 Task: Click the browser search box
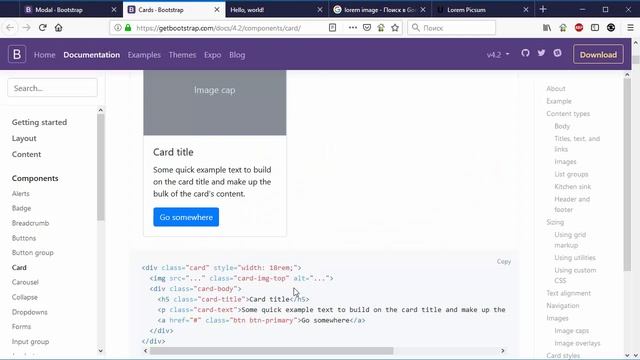tap(451, 28)
